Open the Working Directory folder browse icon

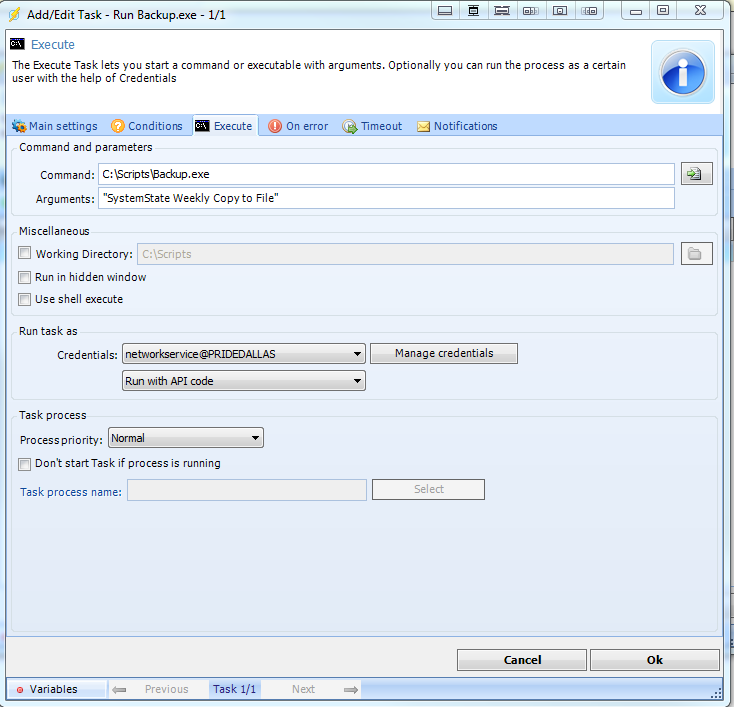(x=695, y=254)
